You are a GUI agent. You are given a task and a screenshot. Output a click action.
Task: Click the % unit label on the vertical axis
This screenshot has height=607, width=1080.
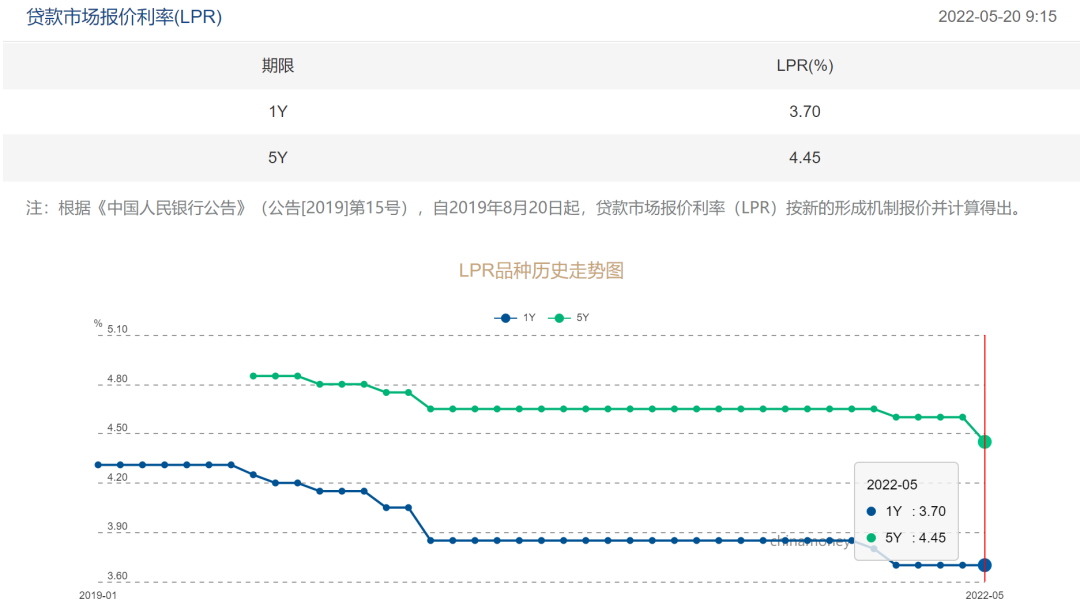[96, 323]
